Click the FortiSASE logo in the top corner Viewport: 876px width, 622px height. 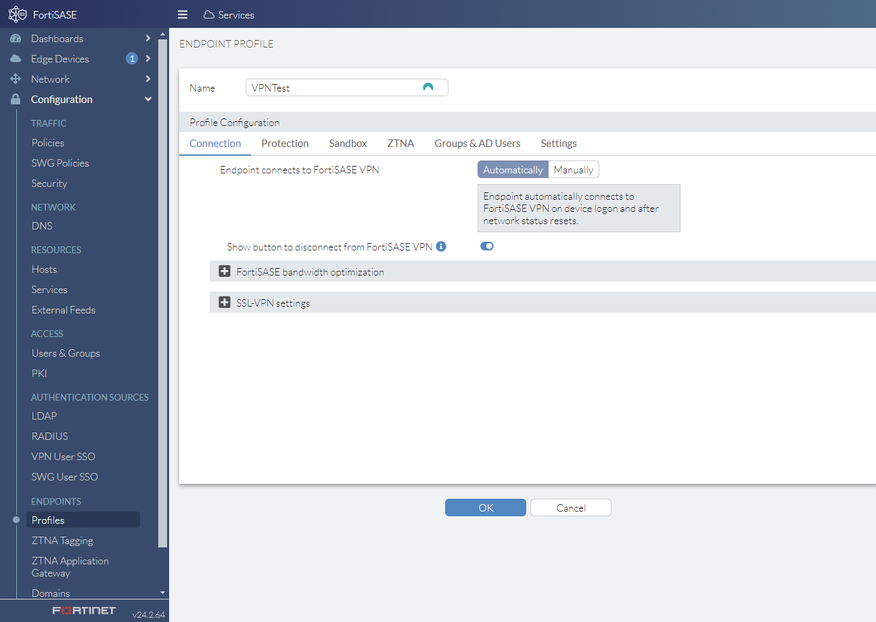(14, 14)
